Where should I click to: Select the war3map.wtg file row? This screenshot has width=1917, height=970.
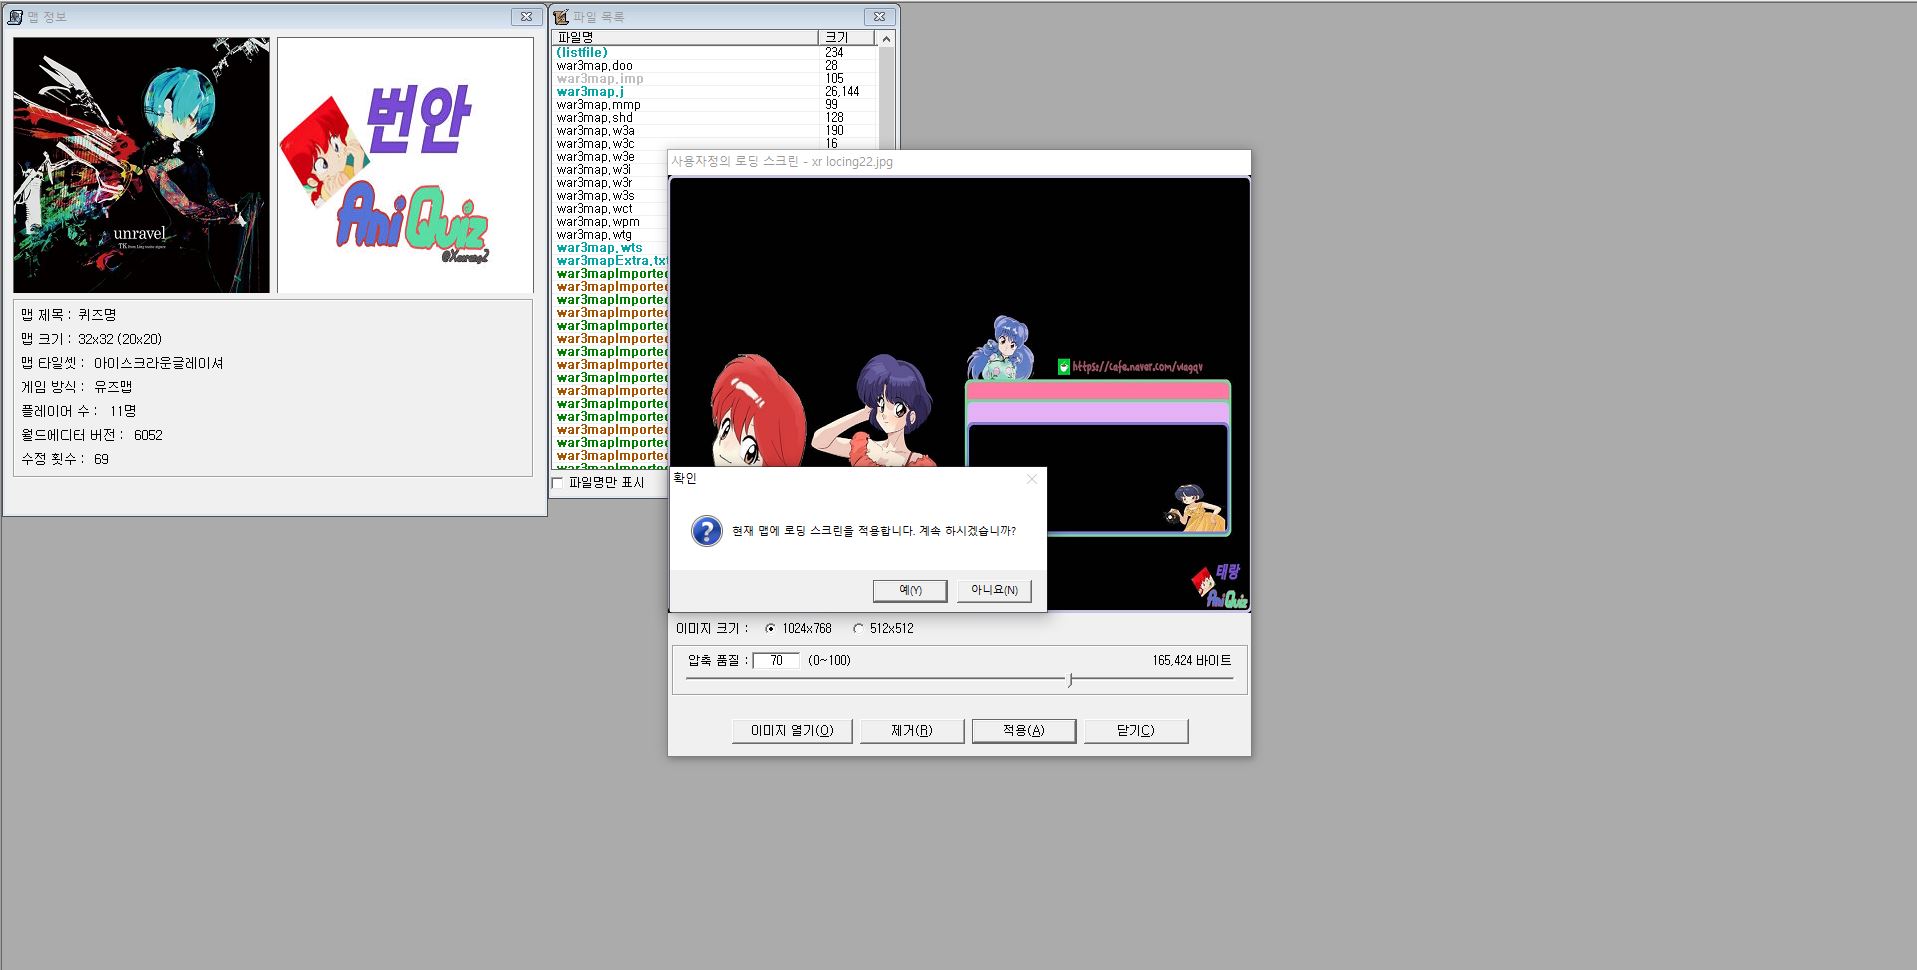click(x=610, y=235)
